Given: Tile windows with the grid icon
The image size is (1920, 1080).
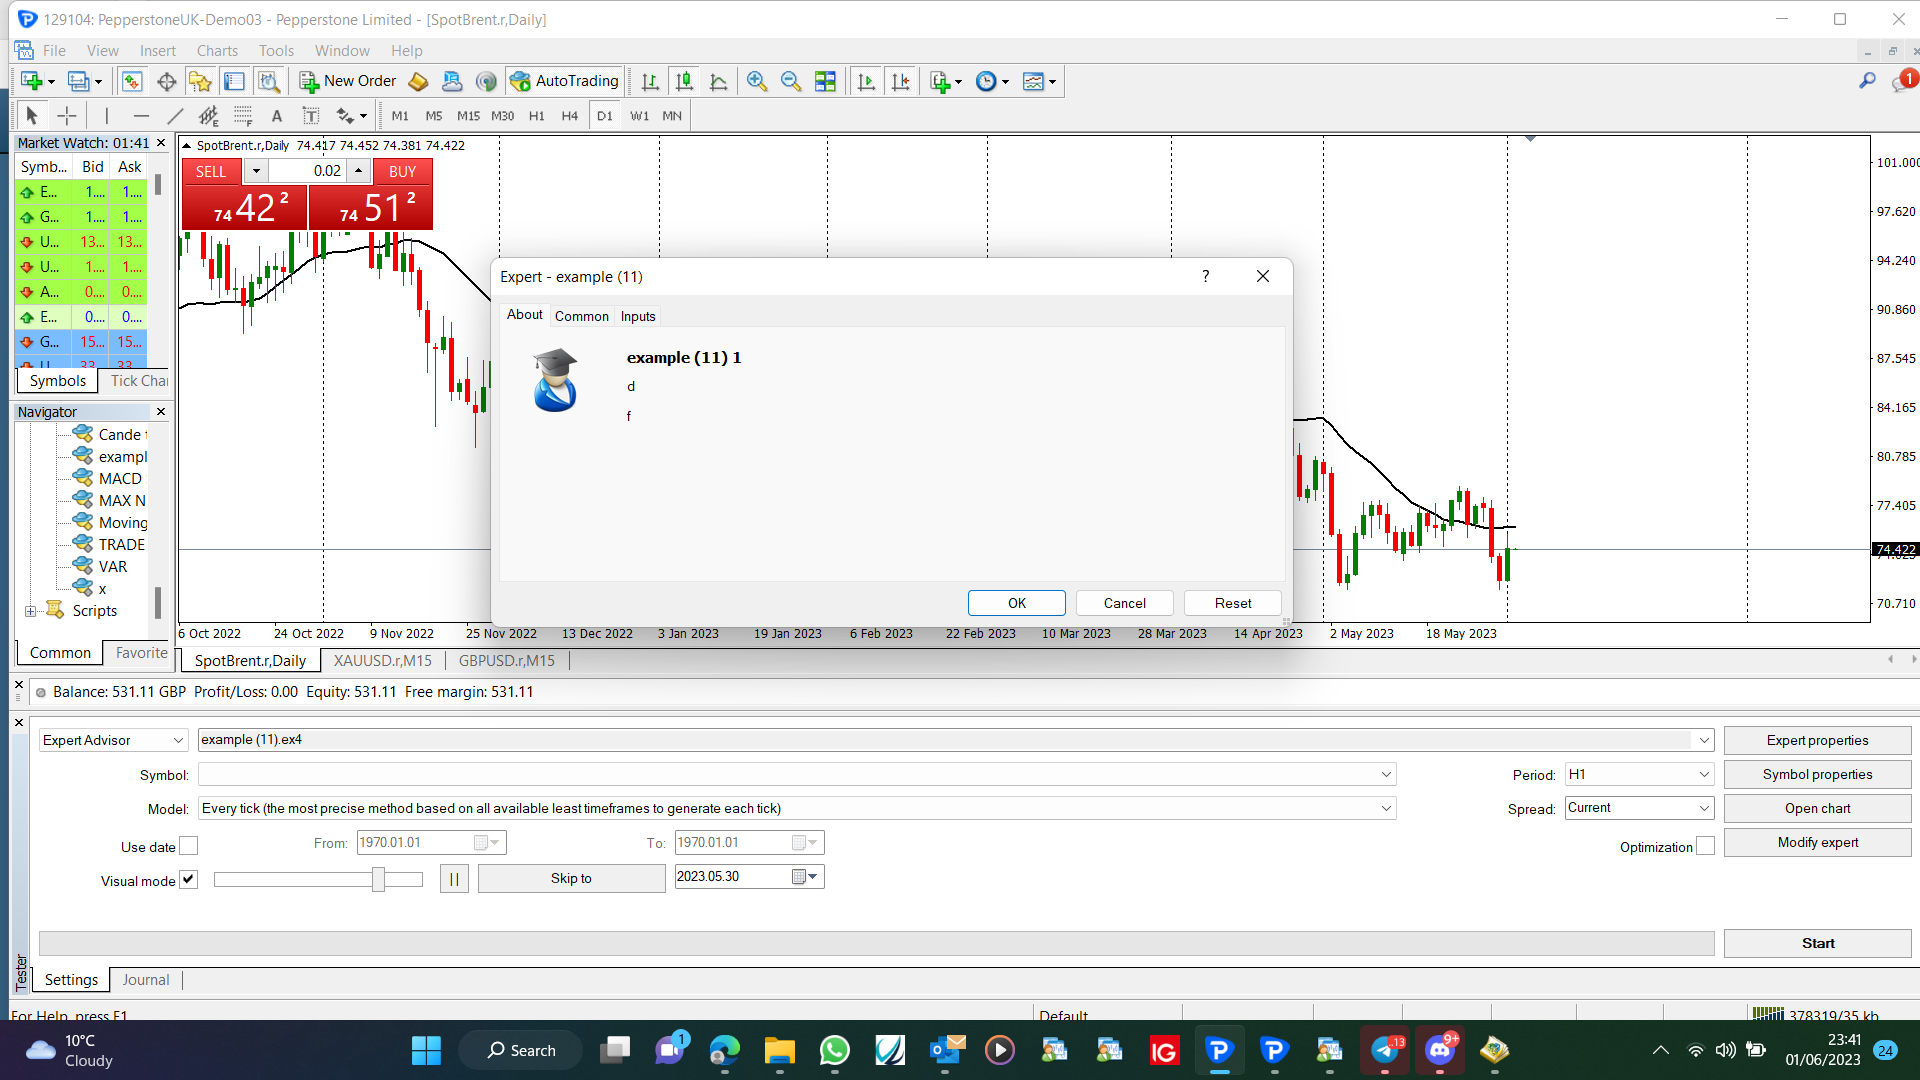Looking at the screenshot, I should pos(825,81).
